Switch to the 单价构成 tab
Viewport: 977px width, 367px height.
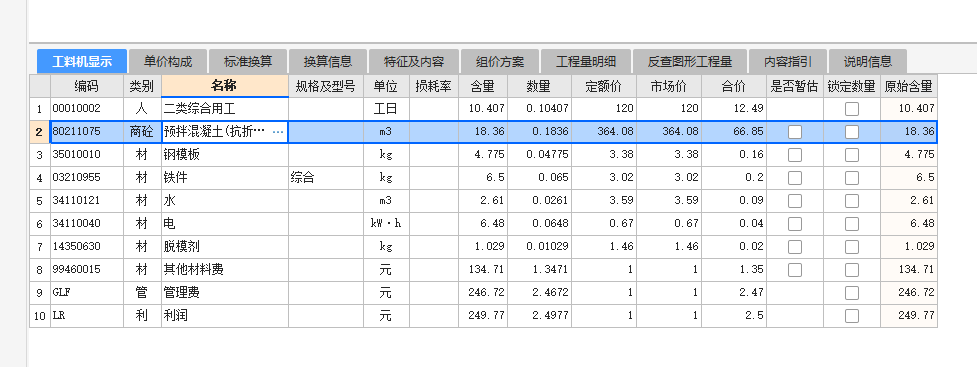[168, 62]
